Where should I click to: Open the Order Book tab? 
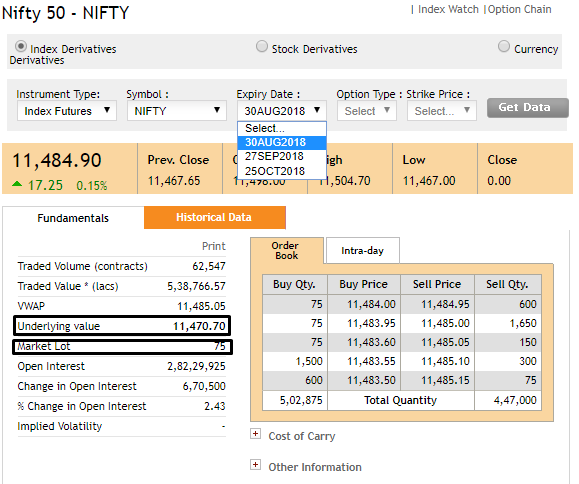tap(287, 251)
